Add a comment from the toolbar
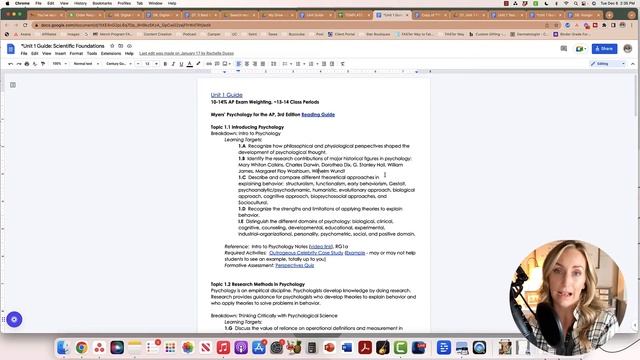This screenshot has height=360, width=640. point(217,64)
